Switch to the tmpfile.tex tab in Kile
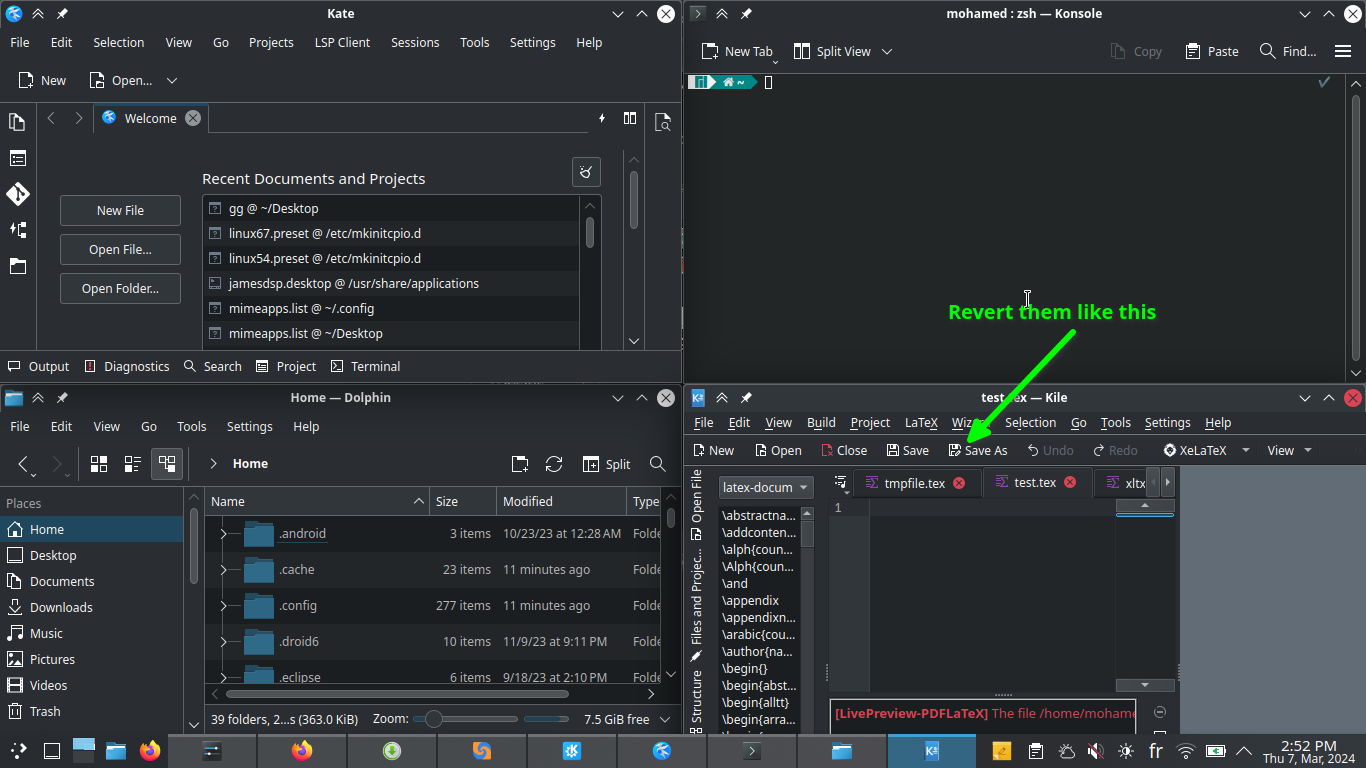 tap(913, 483)
